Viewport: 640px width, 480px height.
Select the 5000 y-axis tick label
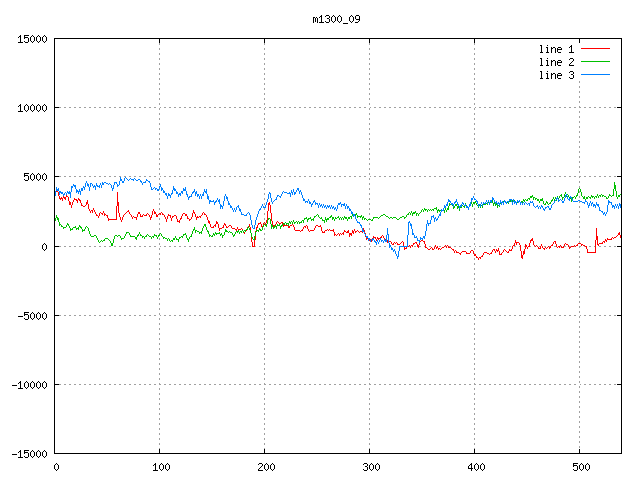(35, 177)
